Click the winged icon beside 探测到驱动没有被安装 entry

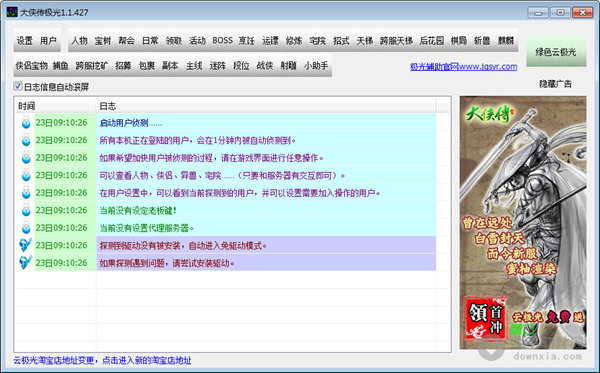(26, 245)
